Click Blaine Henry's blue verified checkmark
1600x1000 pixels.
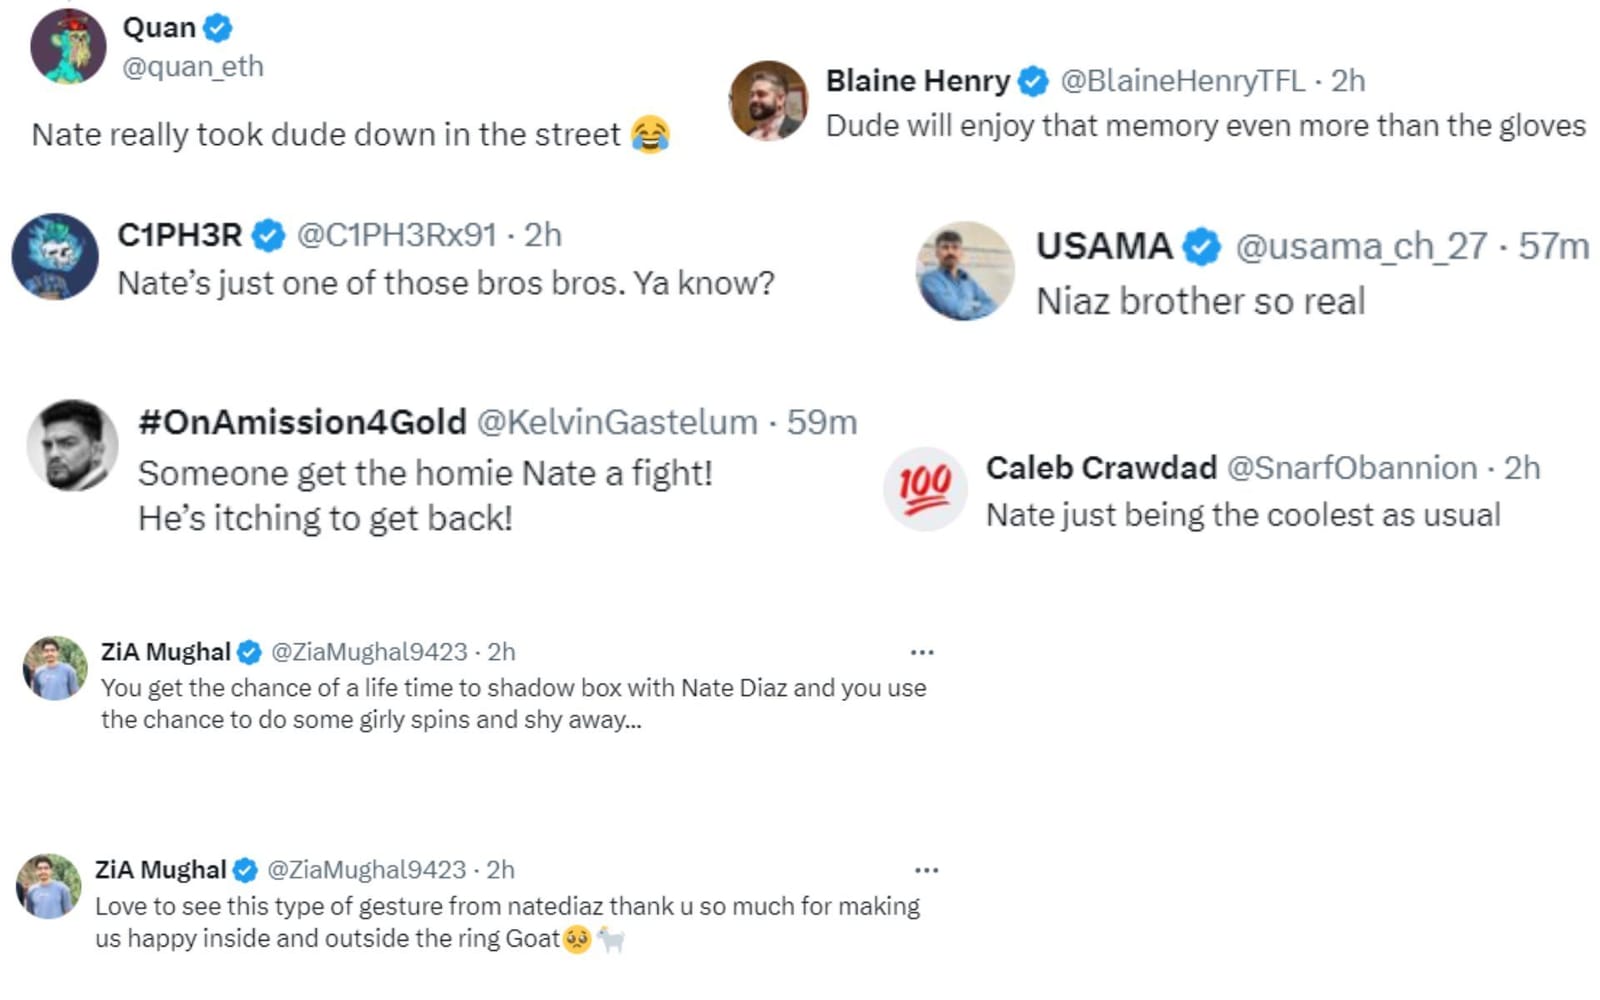[x=1033, y=81]
